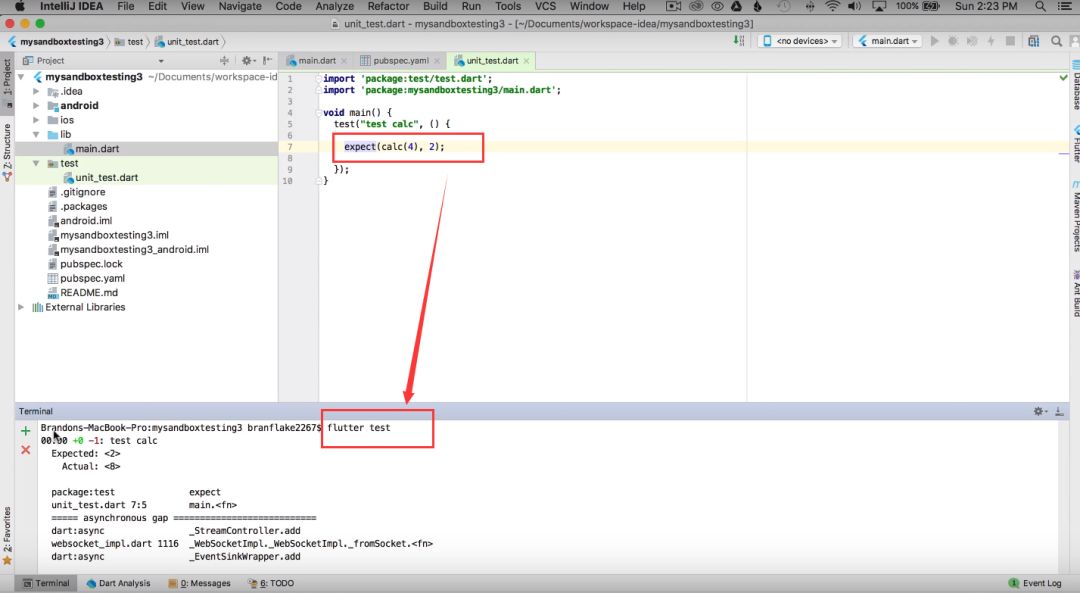
Task: Open the TODO tool window
Action: [x=271, y=583]
